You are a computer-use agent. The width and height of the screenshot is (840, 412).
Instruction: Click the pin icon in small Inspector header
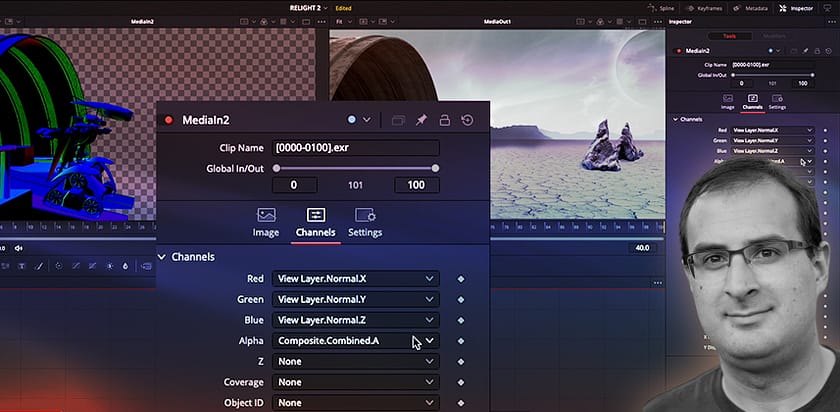[x=805, y=51]
